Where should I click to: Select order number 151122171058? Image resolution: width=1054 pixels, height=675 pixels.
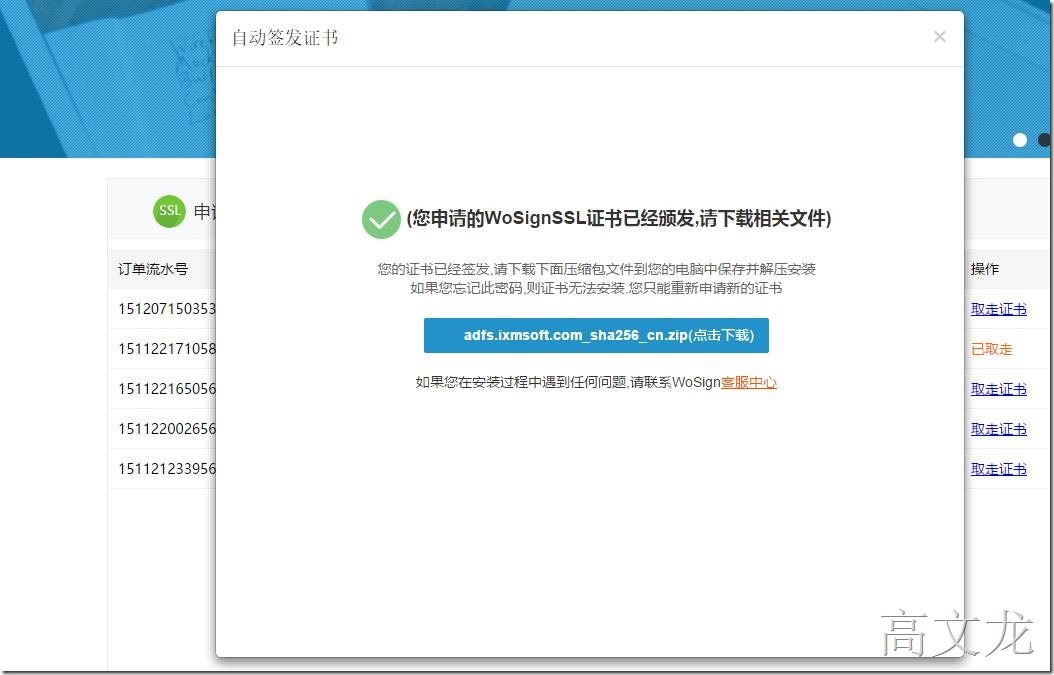(167, 349)
